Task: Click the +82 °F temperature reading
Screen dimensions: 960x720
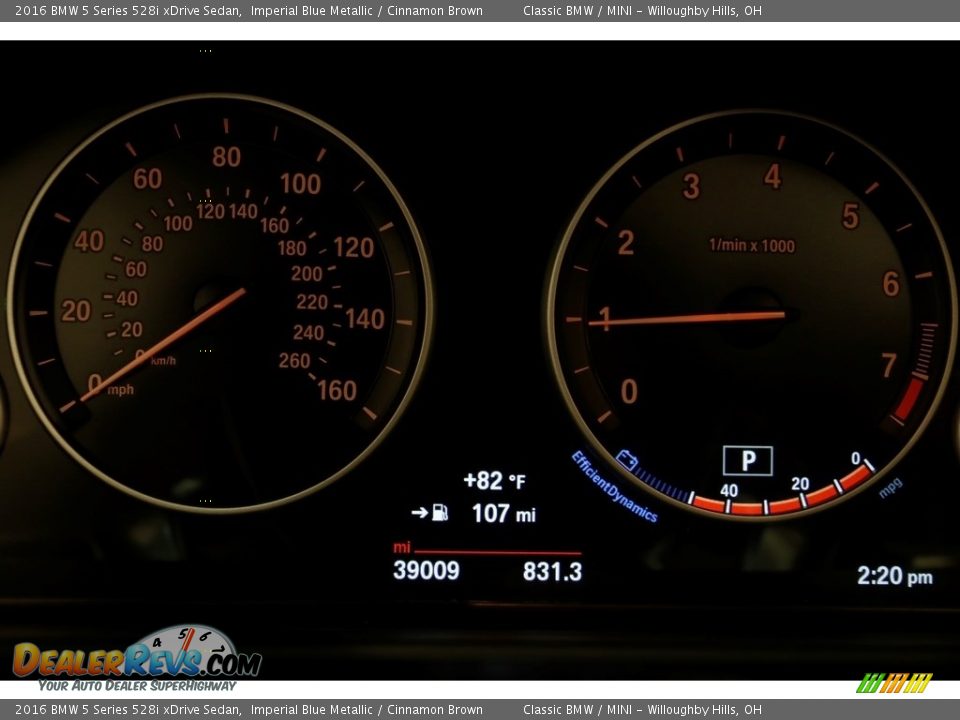Action: tap(494, 481)
